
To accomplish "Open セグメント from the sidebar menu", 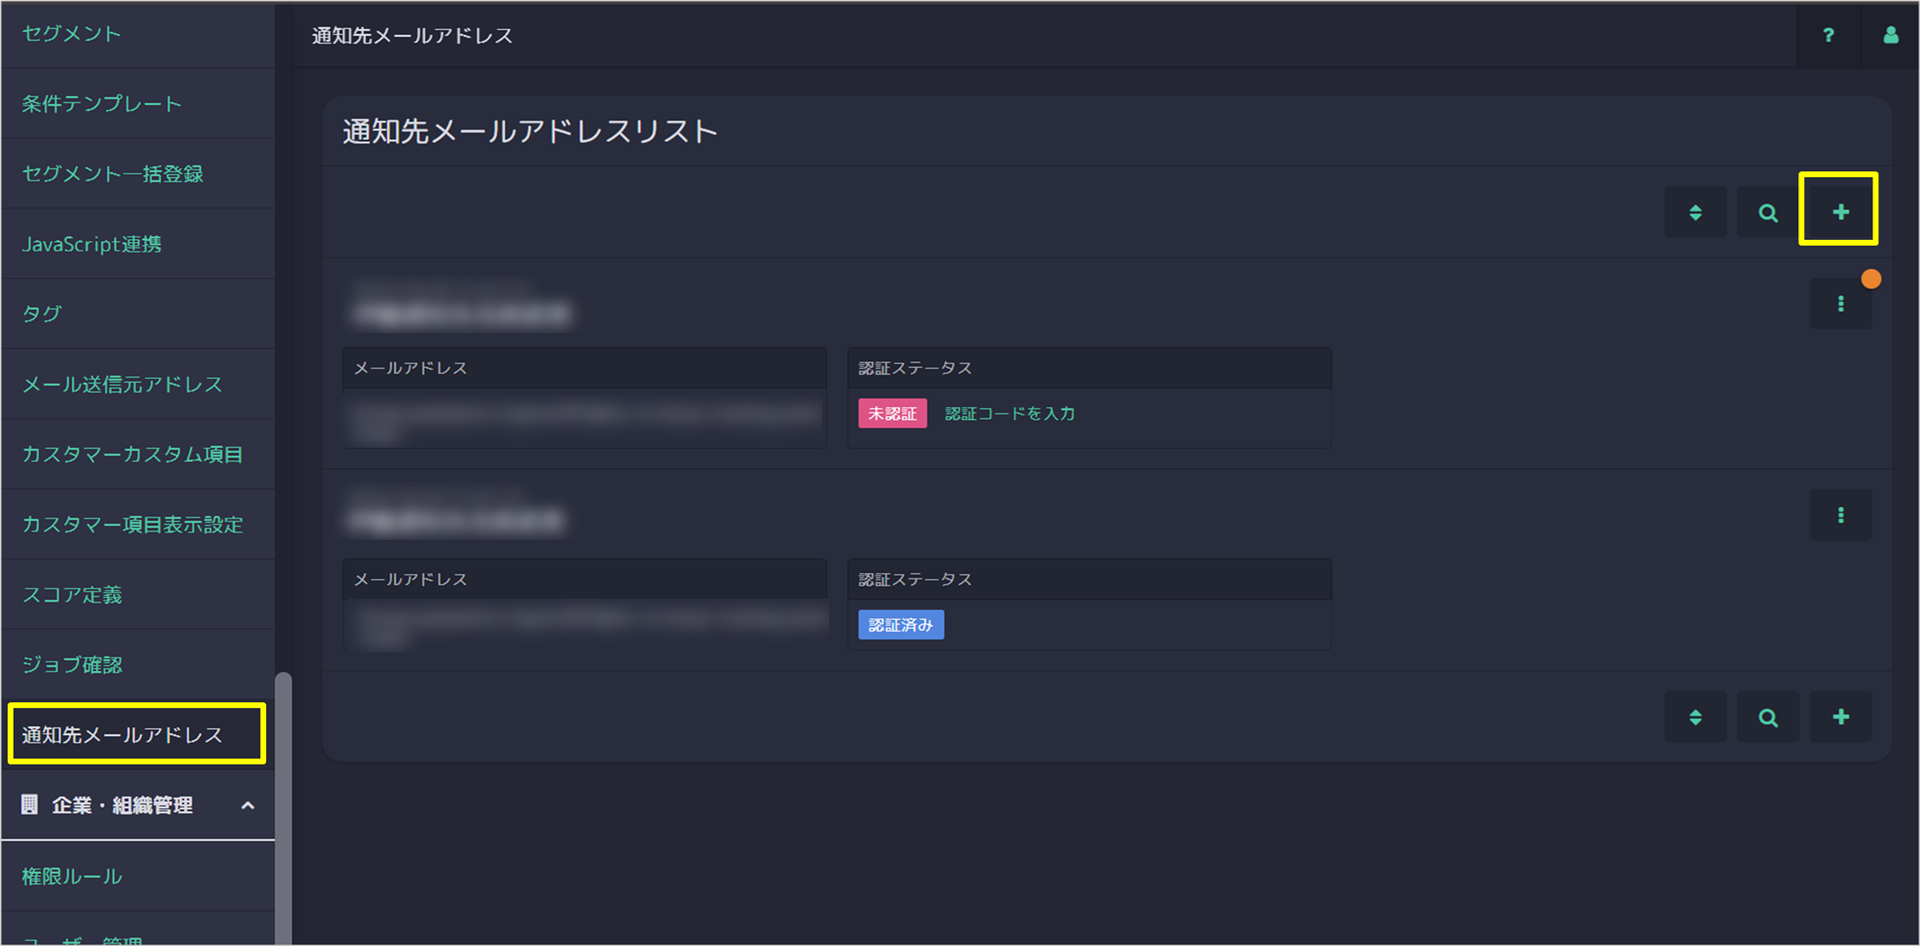I will point(70,33).
